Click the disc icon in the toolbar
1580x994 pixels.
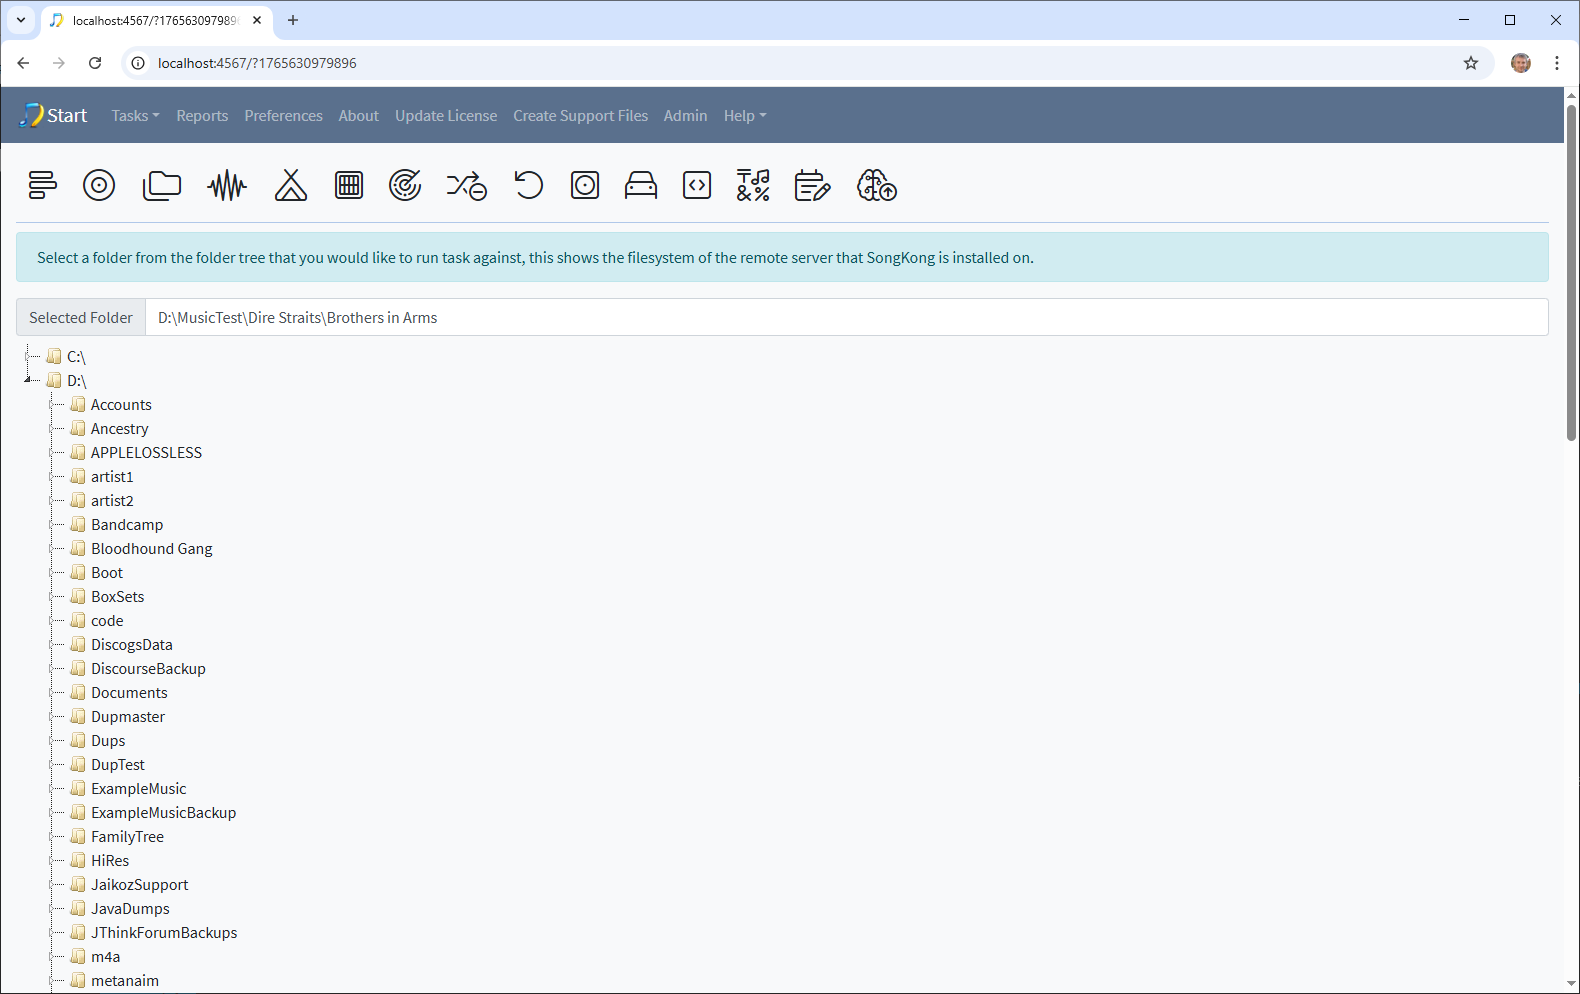(x=99, y=185)
